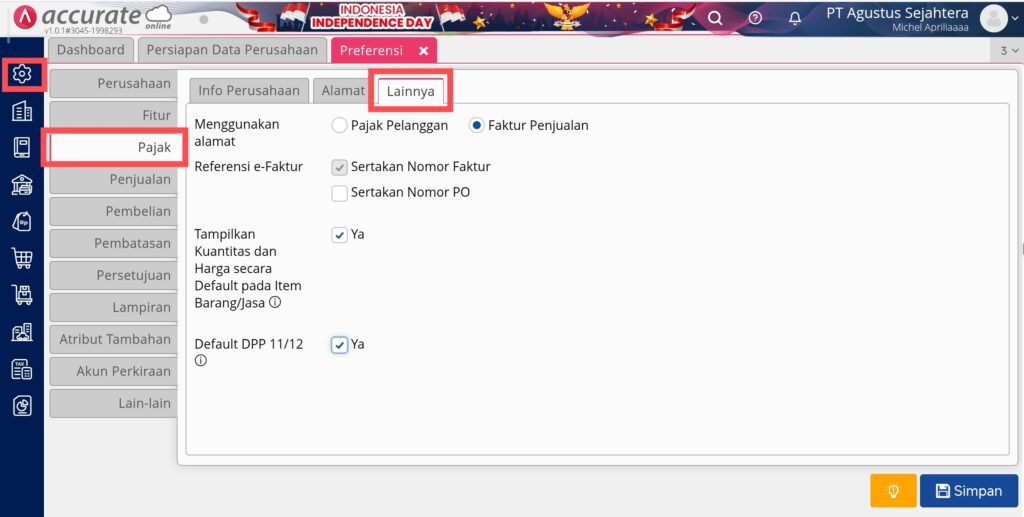Viewport: 1024px width, 517px height.
Task: Click the search magnifier icon
Action: coord(715,18)
